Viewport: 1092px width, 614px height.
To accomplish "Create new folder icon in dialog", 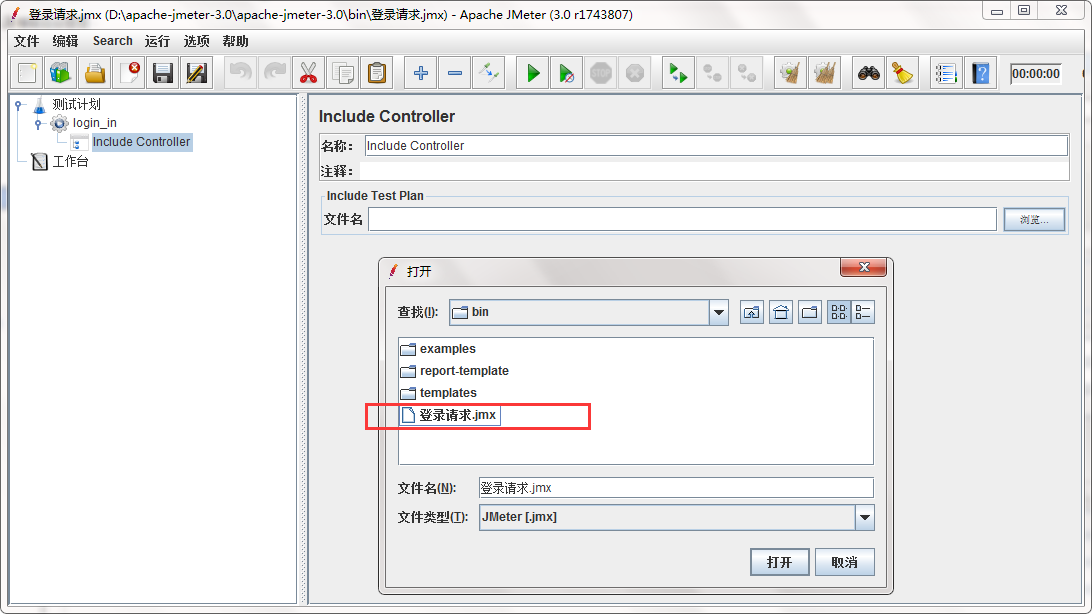I will (x=810, y=313).
